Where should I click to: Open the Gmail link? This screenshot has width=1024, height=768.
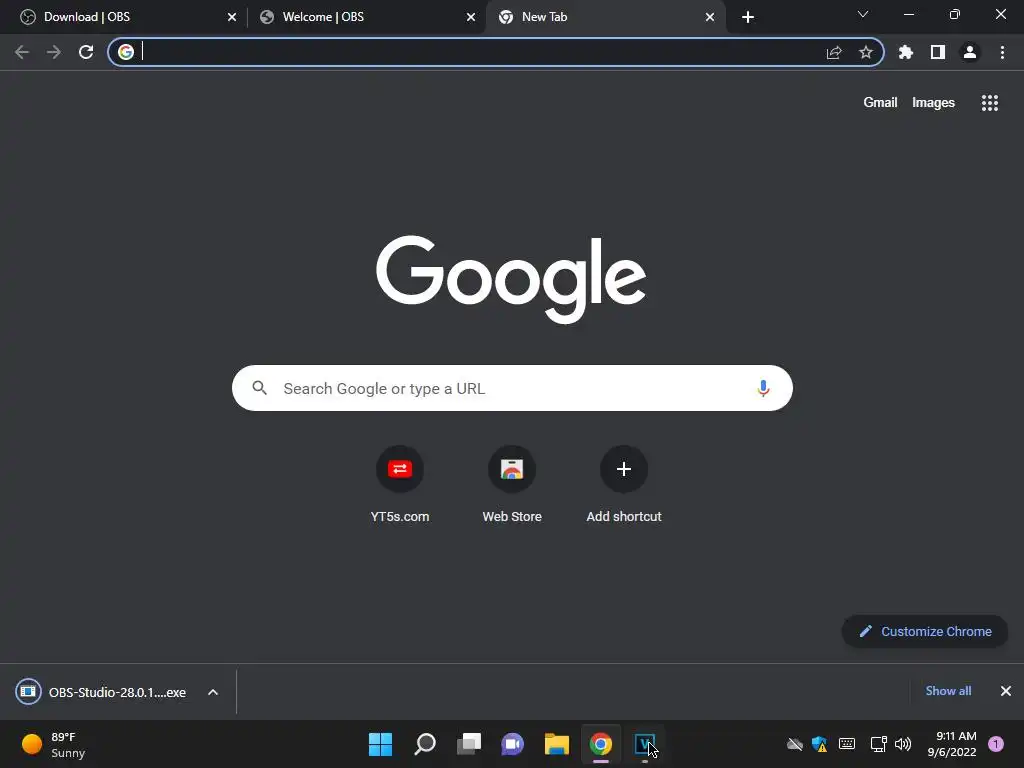(880, 103)
